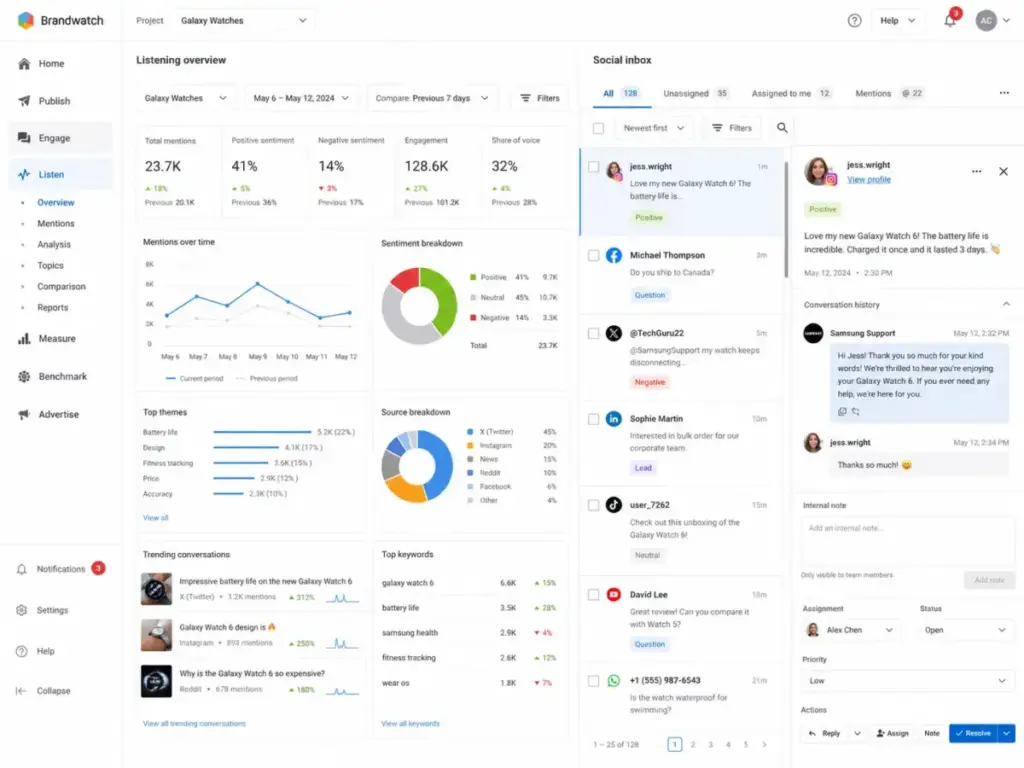This screenshot has width=1024, height=768.
Task: Select the jess.wright message checkbox
Action: pyautogui.click(x=594, y=167)
